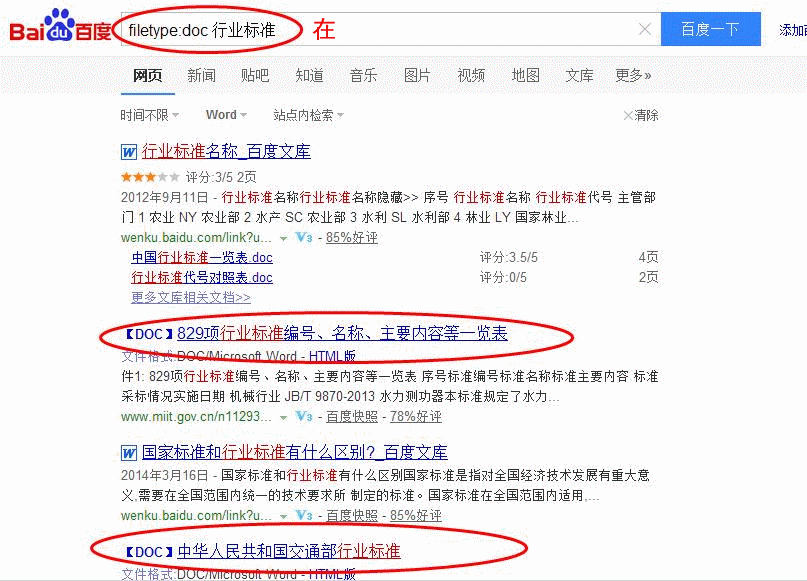Open 中国行业标准一览表.doc link

202,257
